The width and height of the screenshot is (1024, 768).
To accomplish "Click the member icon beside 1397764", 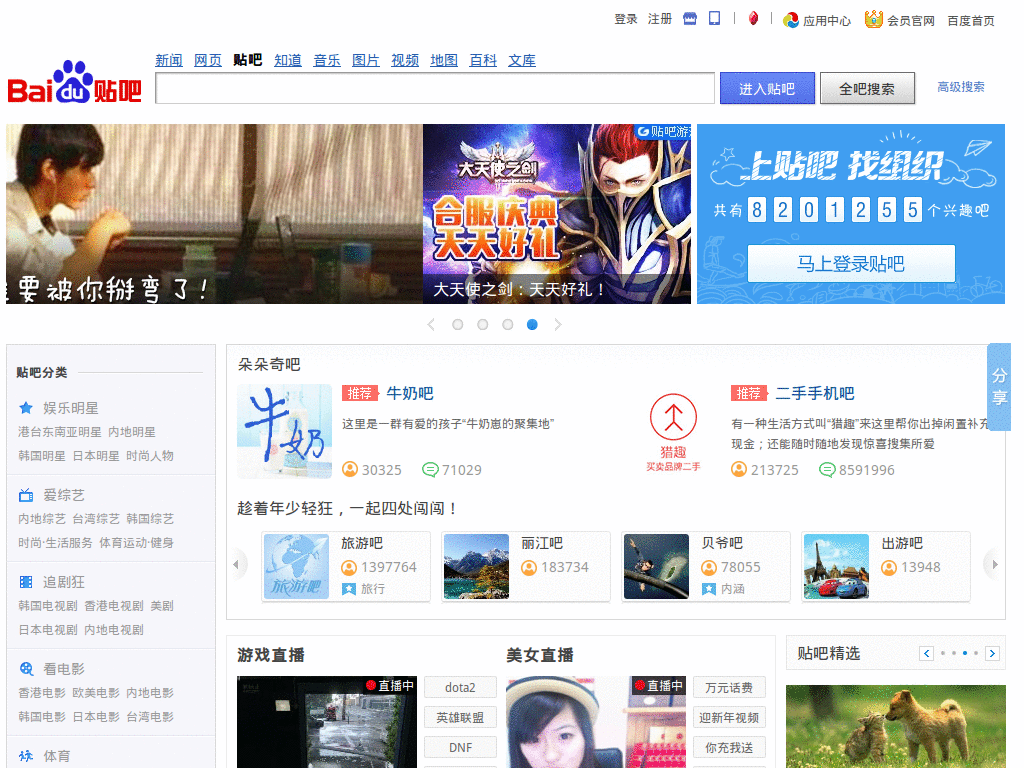I will (349, 568).
